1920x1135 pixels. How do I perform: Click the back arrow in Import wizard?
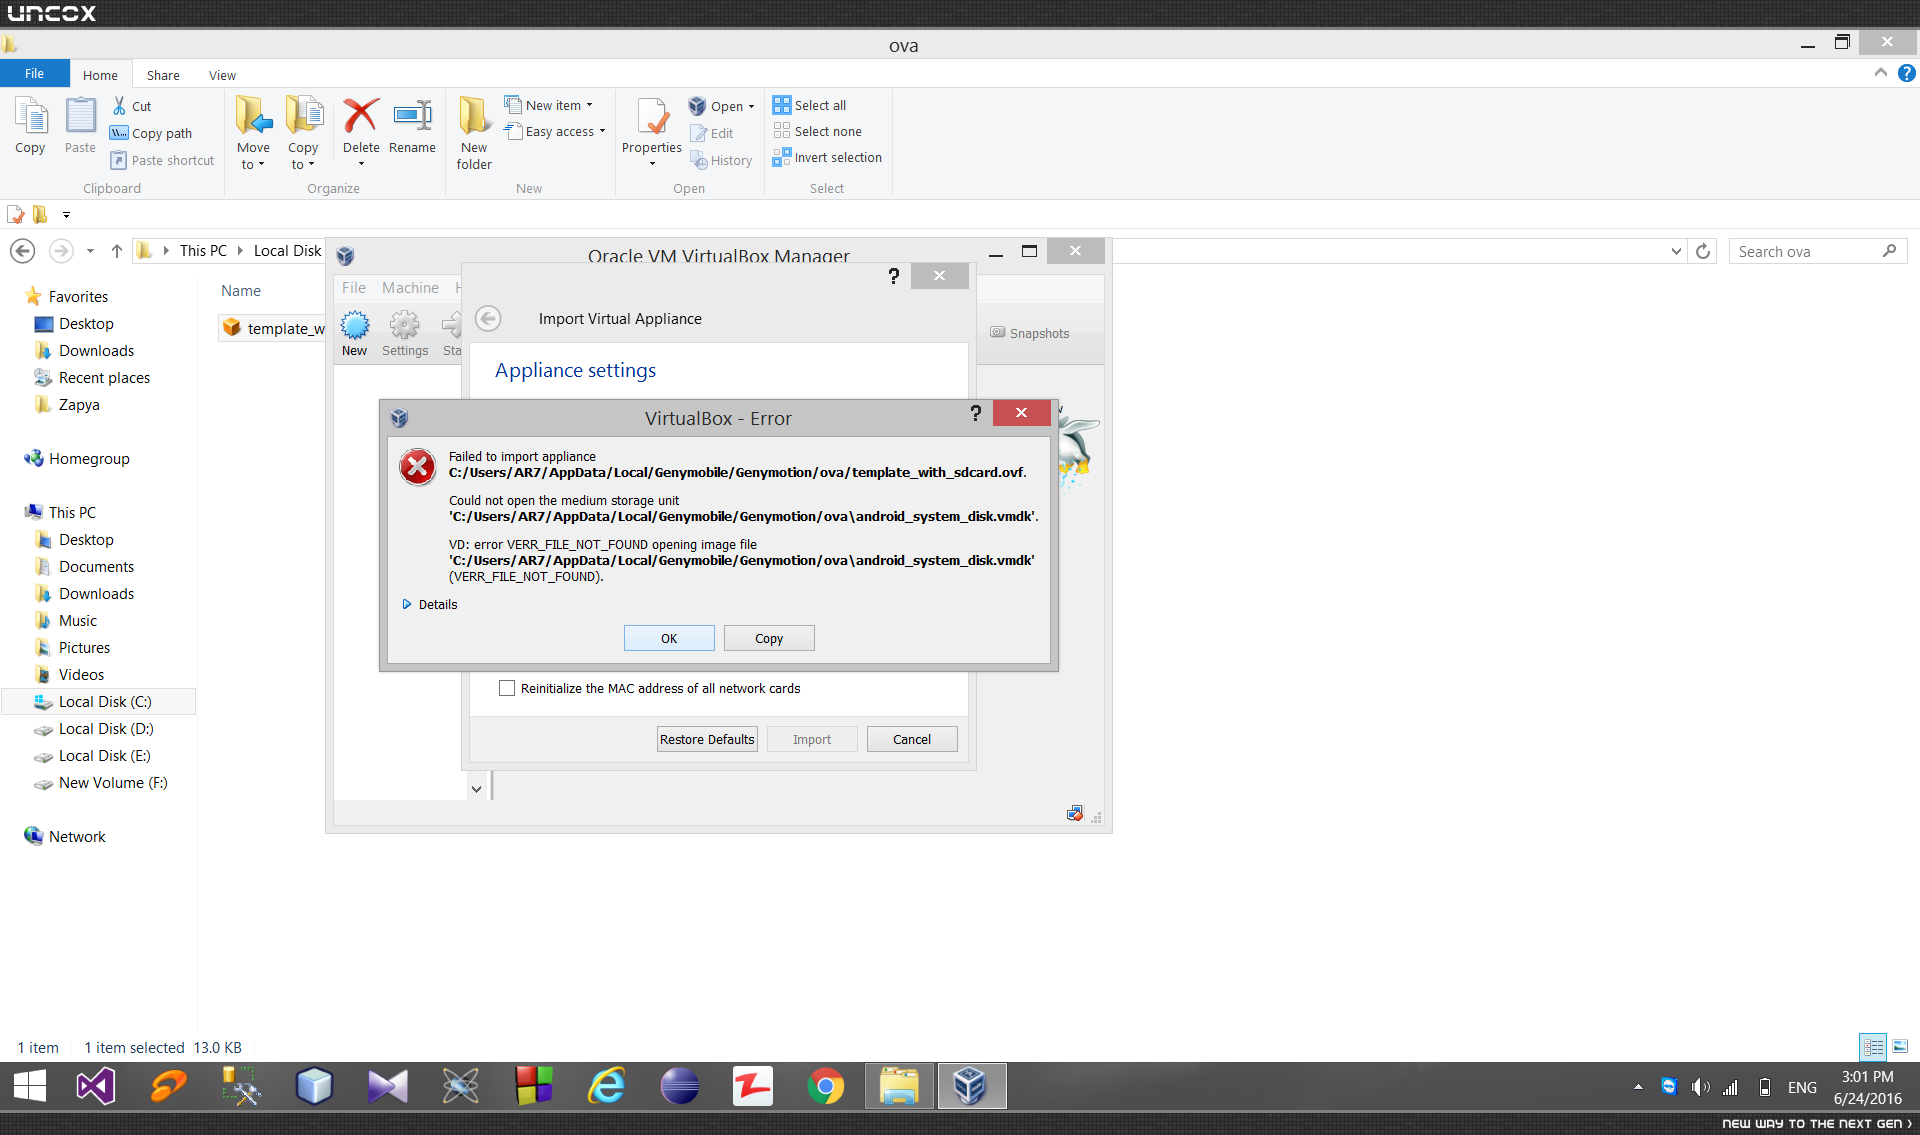coord(488,318)
